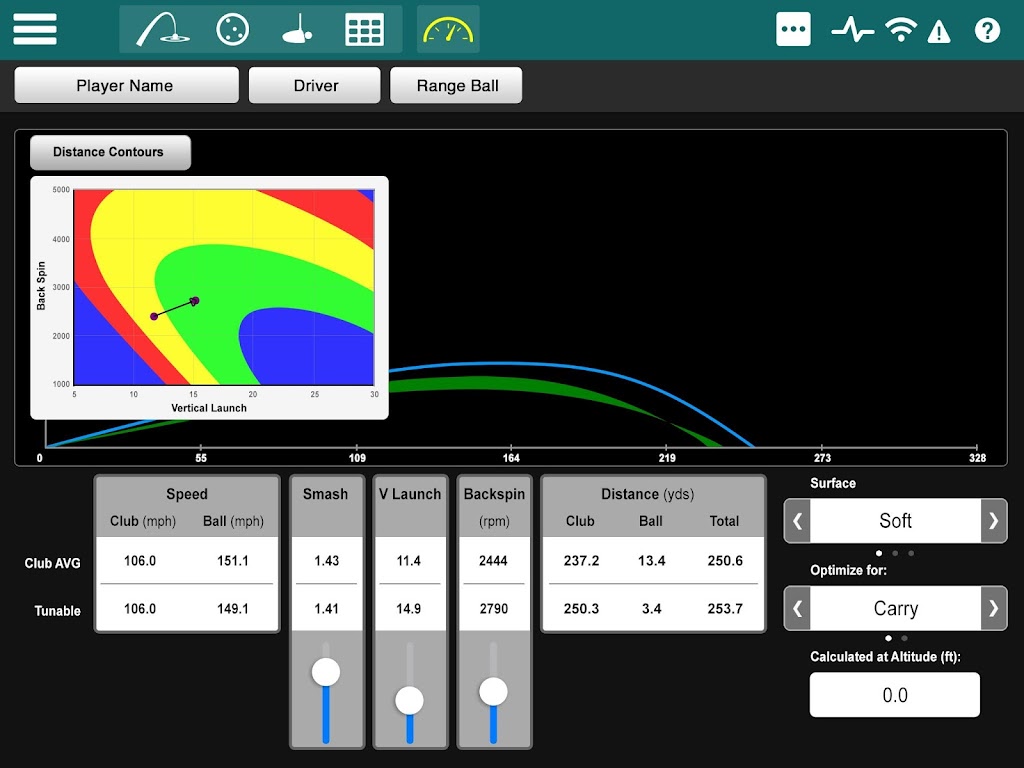1024x768 pixels.
Task: Open the ball trajectory view icon
Action: [162, 29]
